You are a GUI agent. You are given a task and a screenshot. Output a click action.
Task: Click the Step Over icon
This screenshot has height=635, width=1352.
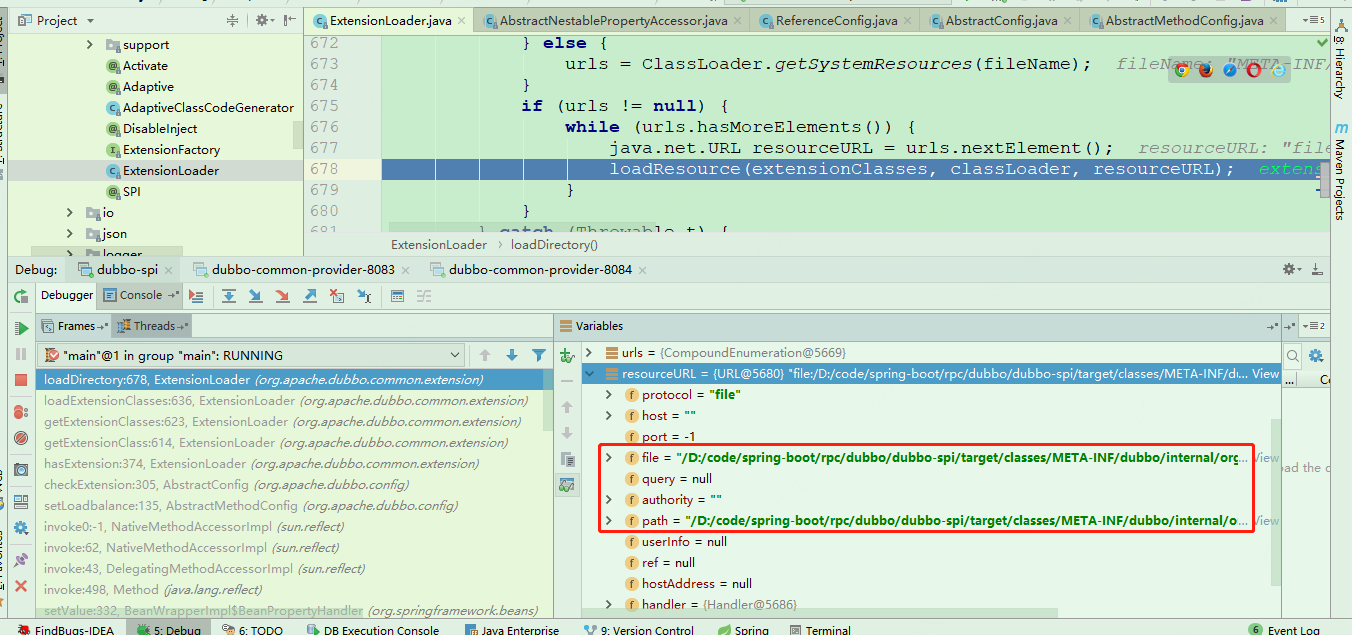click(x=229, y=296)
